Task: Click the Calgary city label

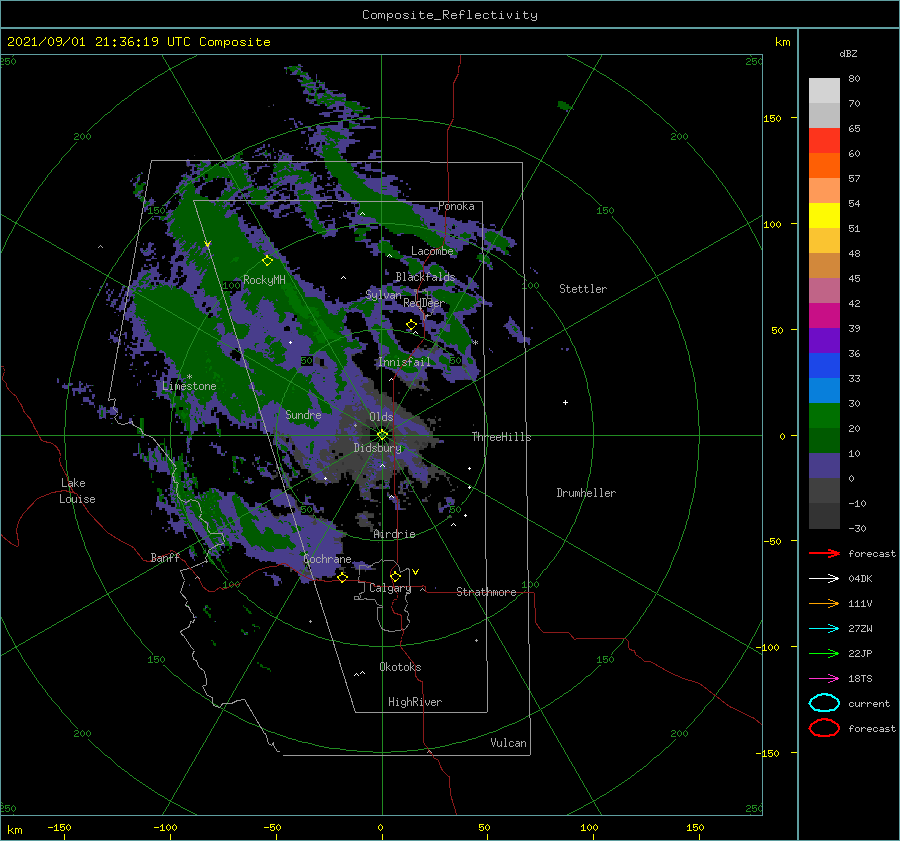Action: [x=390, y=588]
